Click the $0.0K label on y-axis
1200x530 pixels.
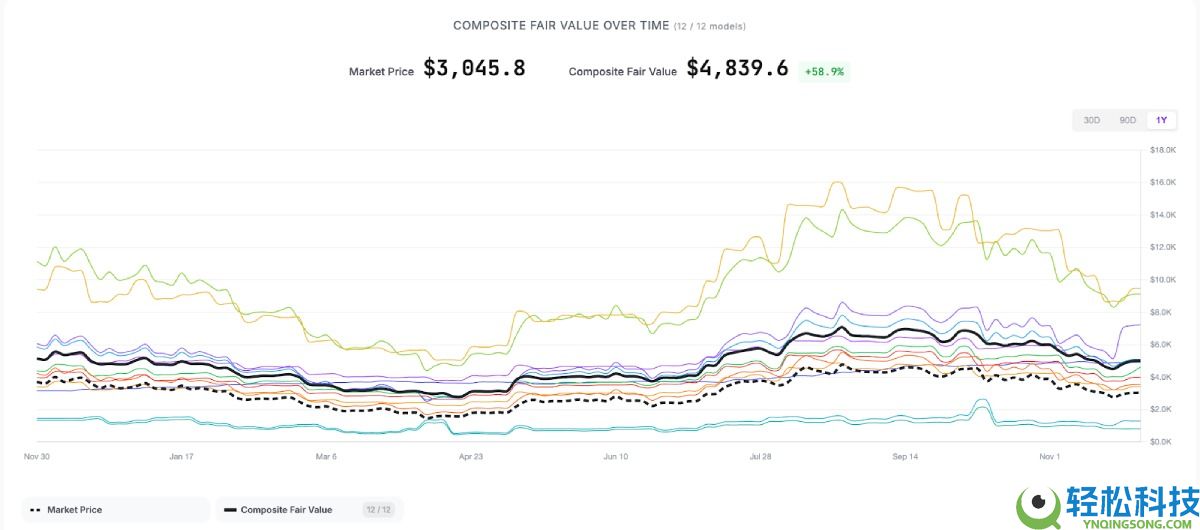coord(1161,441)
